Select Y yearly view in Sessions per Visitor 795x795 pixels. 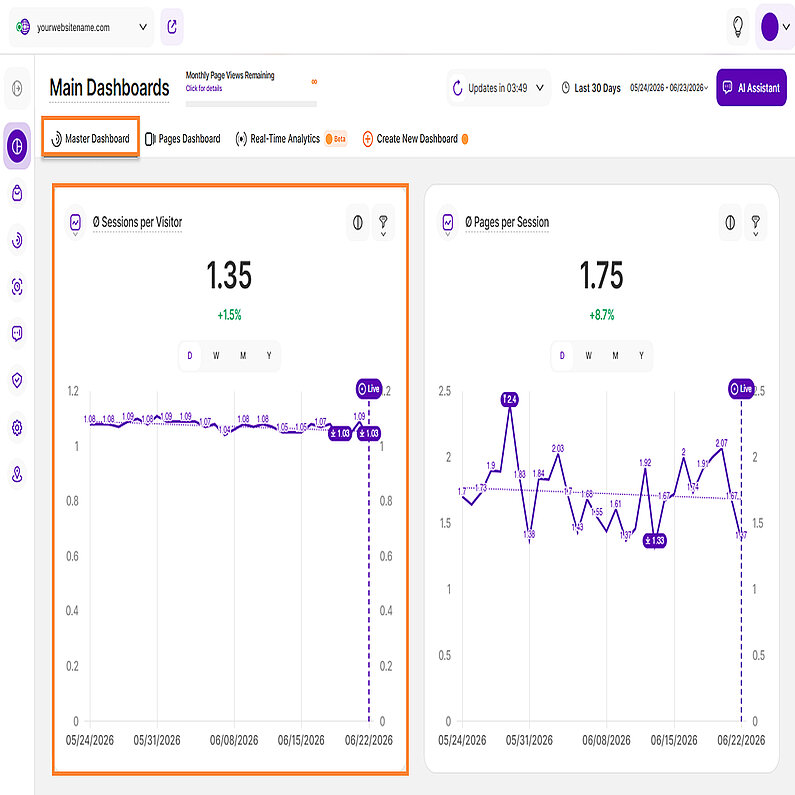(x=269, y=355)
